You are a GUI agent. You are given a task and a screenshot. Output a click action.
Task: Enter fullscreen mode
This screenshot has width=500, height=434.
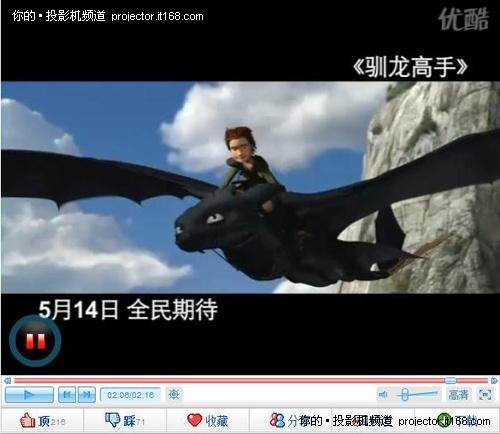click(x=485, y=395)
